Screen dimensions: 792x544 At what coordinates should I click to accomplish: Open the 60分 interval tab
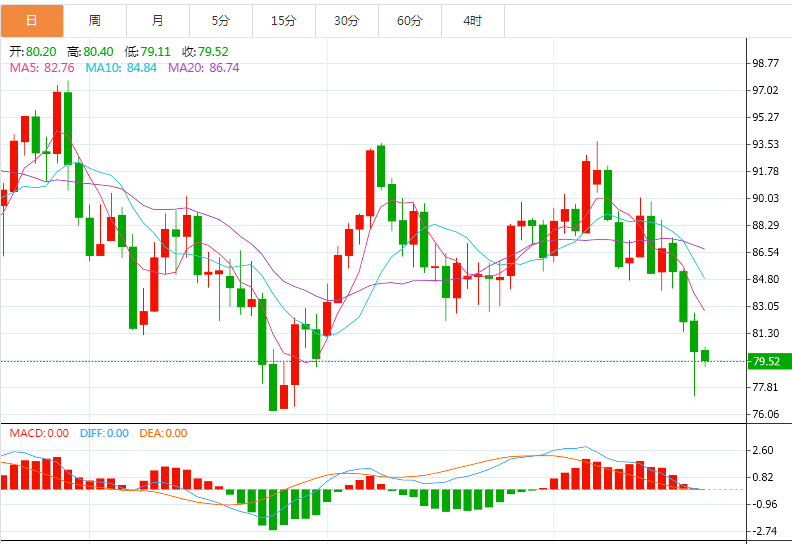tap(410, 21)
